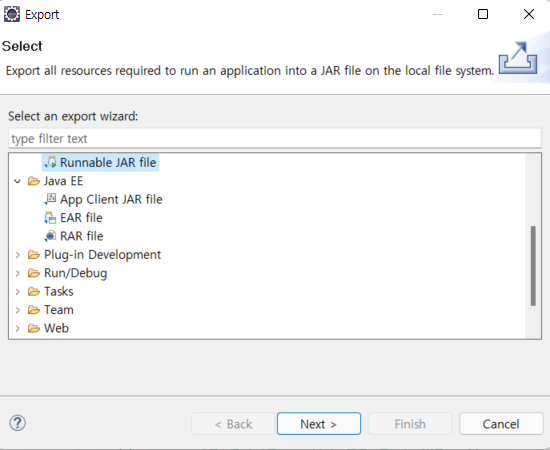Maximize the Export dialog window

click(483, 14)
